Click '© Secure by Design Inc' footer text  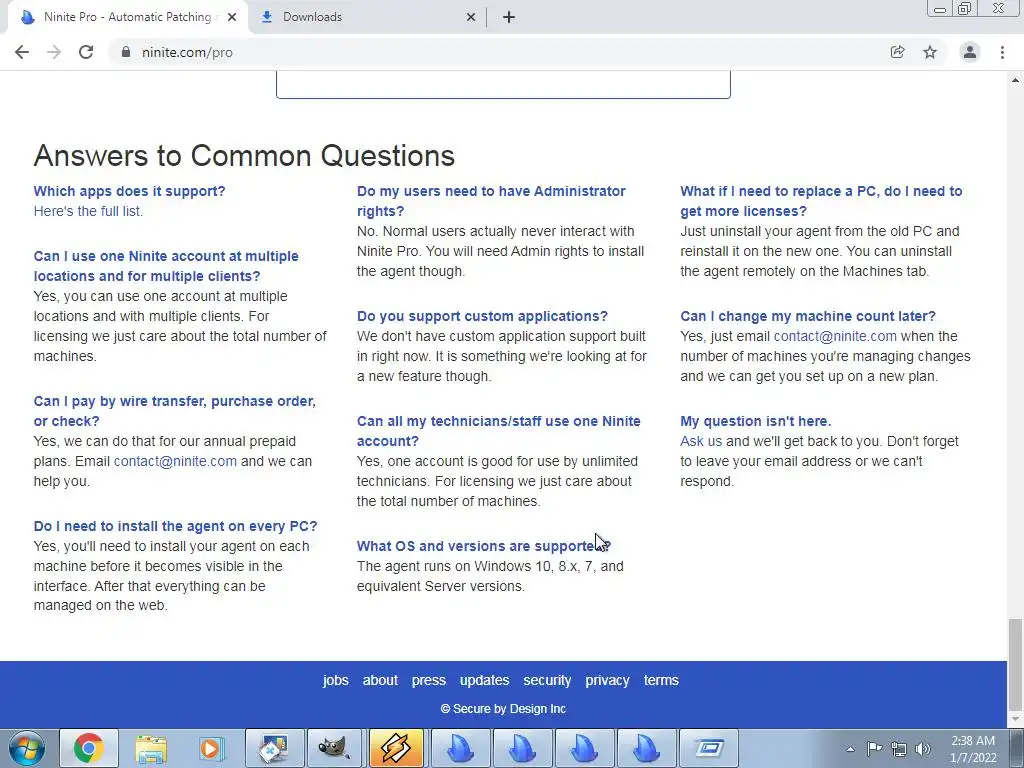pyautogui.click(x=503, y=709)
